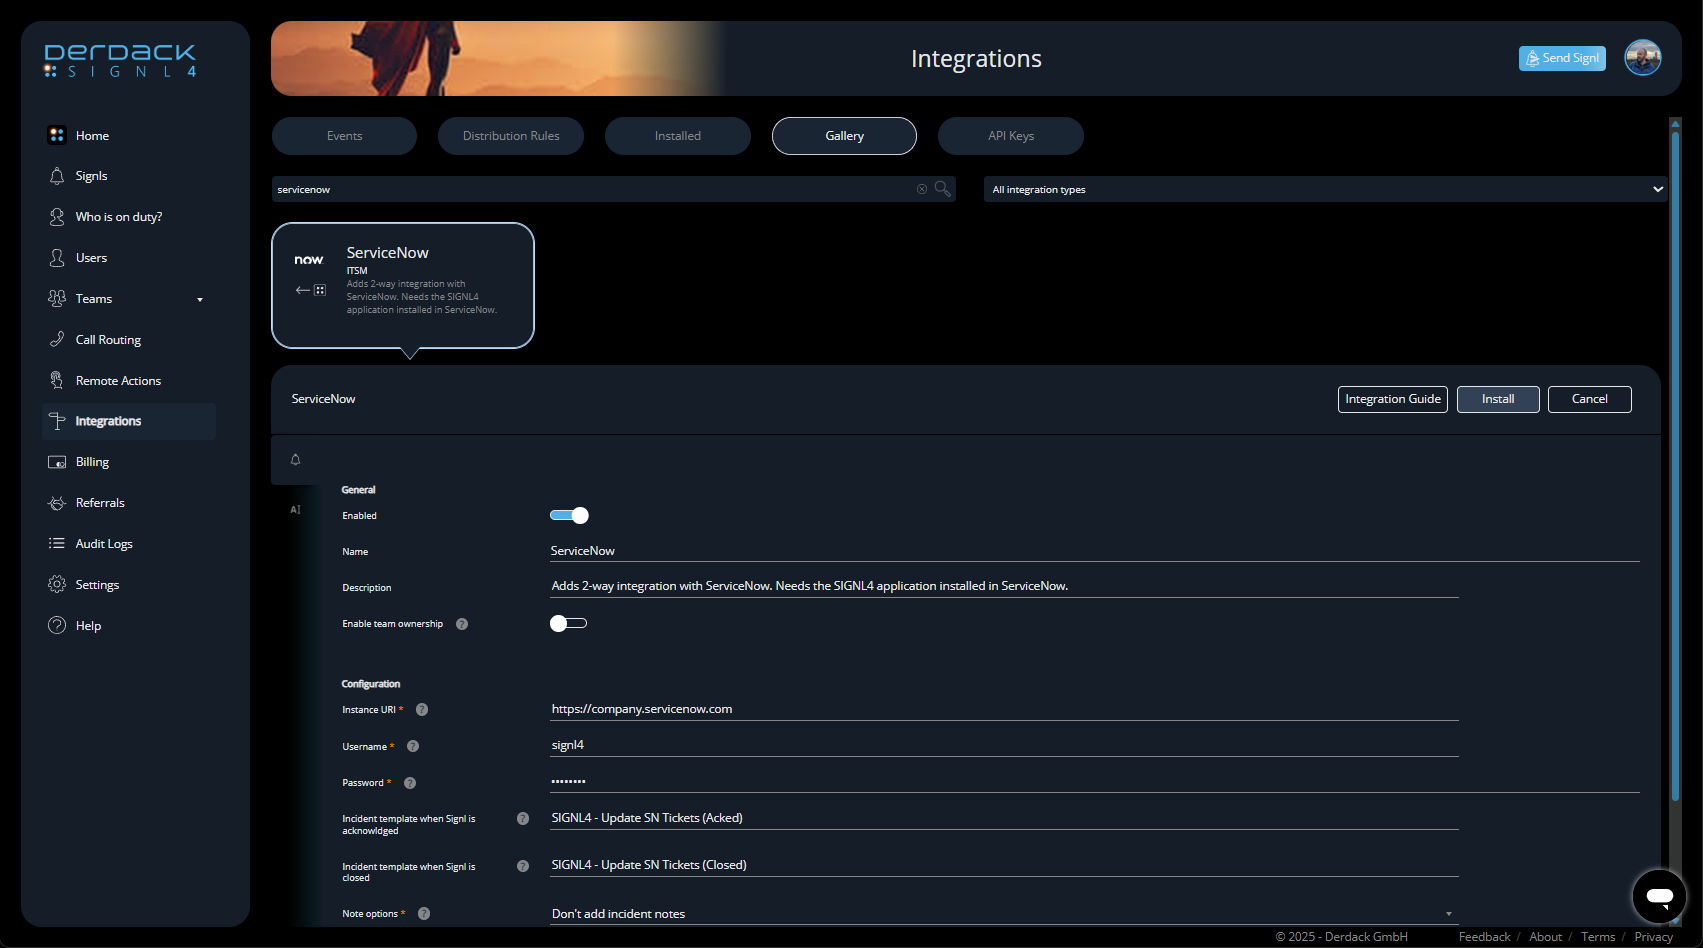Open the Feedback footer link
Screen dimensions: 1703x948
pyautogui.click(x=1484, y=937)
